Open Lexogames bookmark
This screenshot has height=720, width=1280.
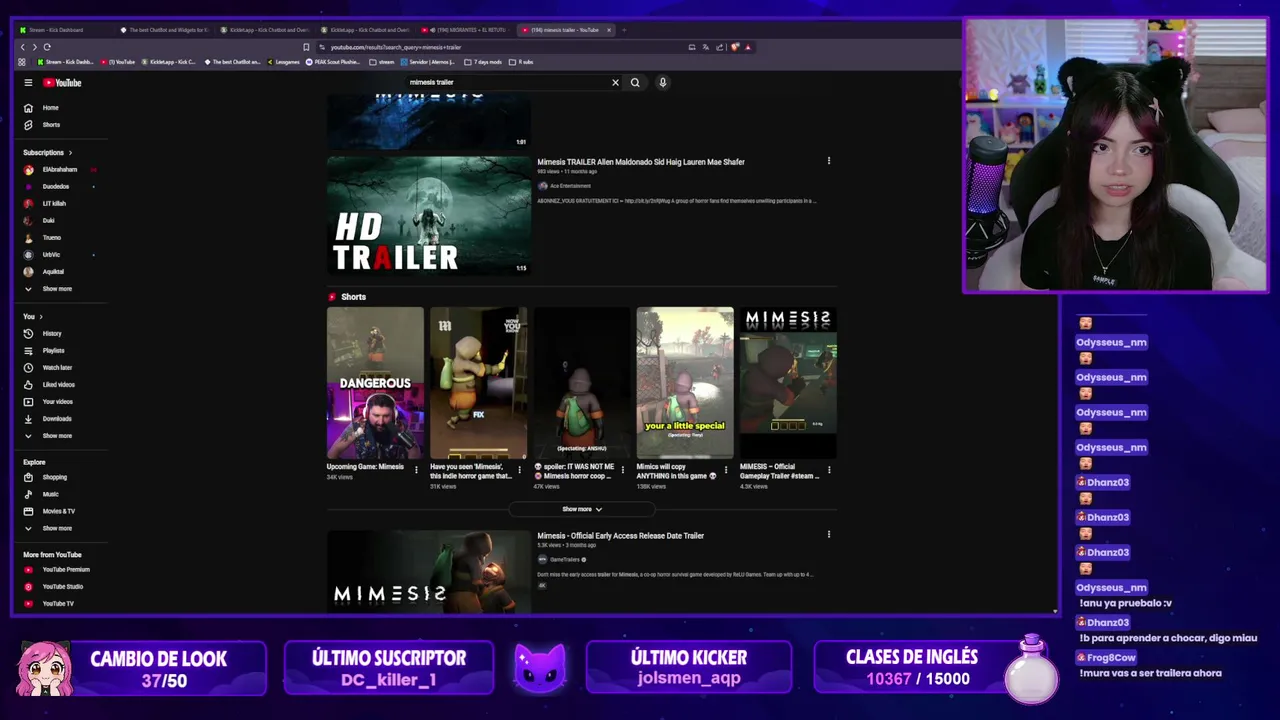pos(283,62)
